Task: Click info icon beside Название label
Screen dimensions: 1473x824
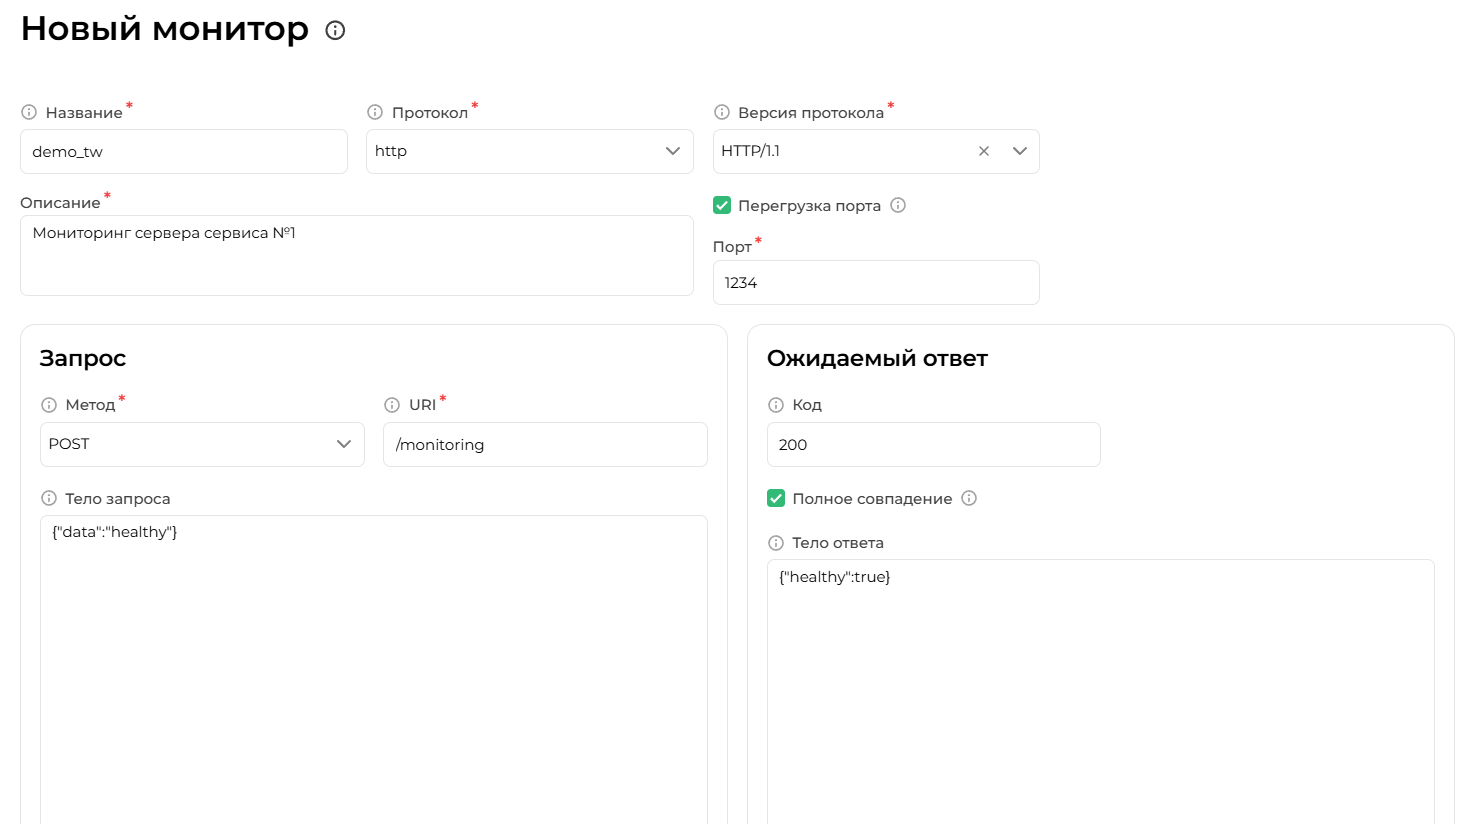Action: (29, 112)
